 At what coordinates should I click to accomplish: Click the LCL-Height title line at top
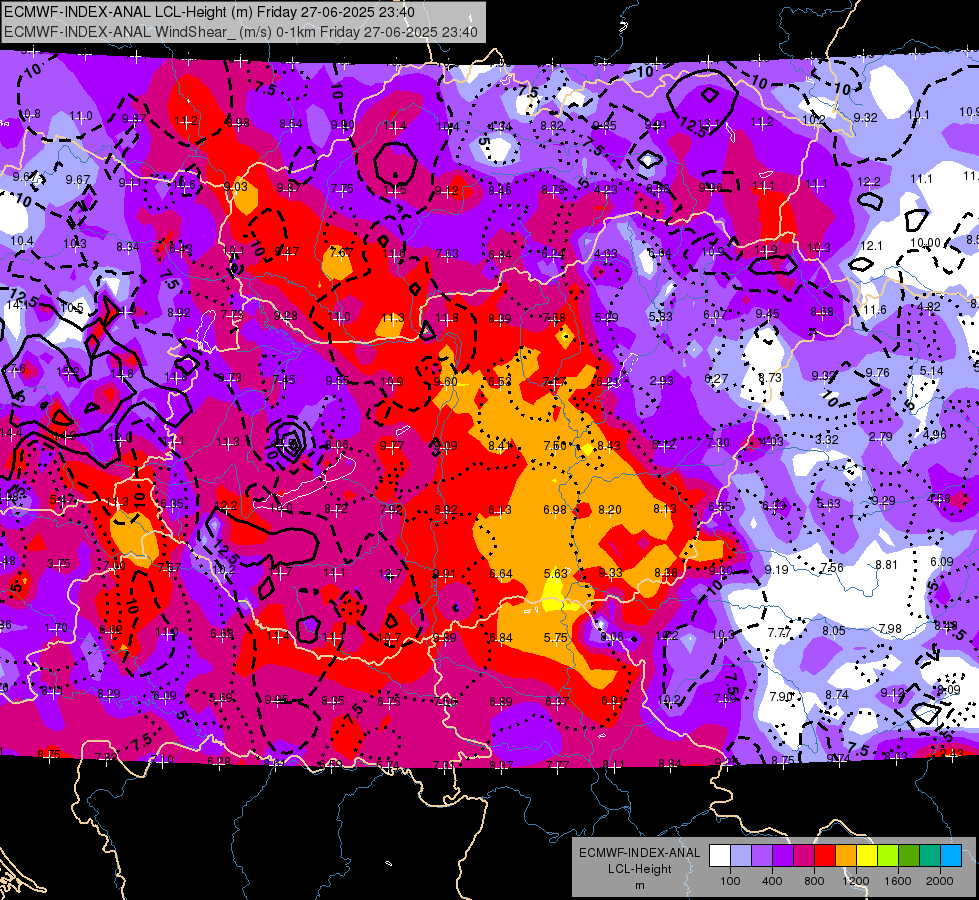tap(209, 12)
